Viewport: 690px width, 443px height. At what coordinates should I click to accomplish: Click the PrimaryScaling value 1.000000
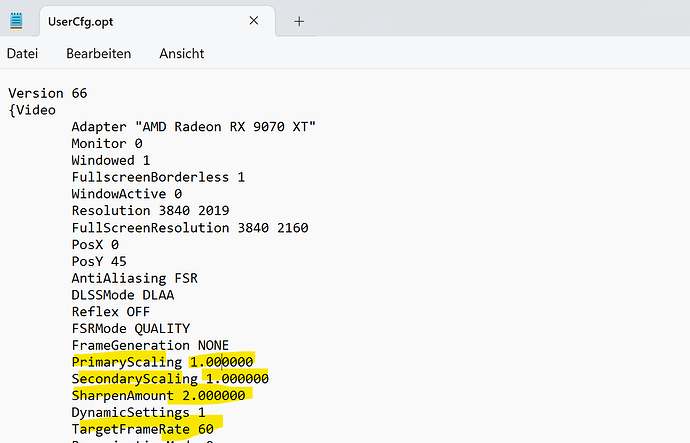[222, 362]
